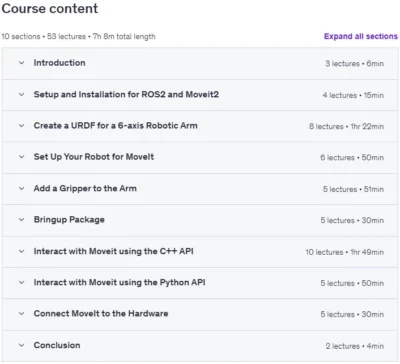Click the 8 lectures 1hr 22min label
The image size is (400, 364).
(346, 126)
